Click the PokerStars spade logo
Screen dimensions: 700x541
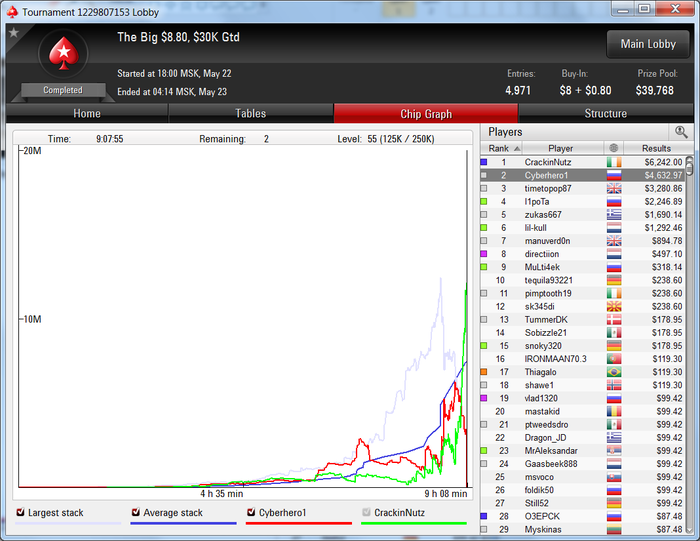pyautogui.click(x=63, y=54)
